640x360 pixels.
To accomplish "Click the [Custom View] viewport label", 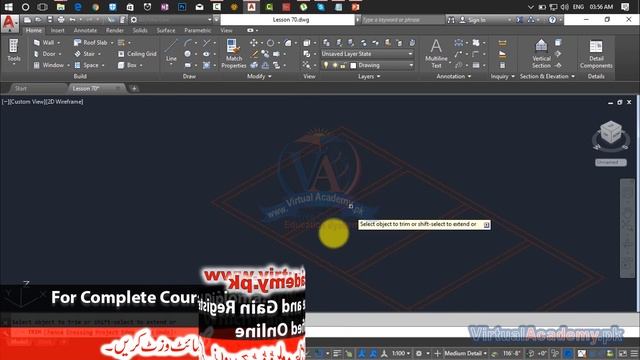I will [x=27, y=102].
